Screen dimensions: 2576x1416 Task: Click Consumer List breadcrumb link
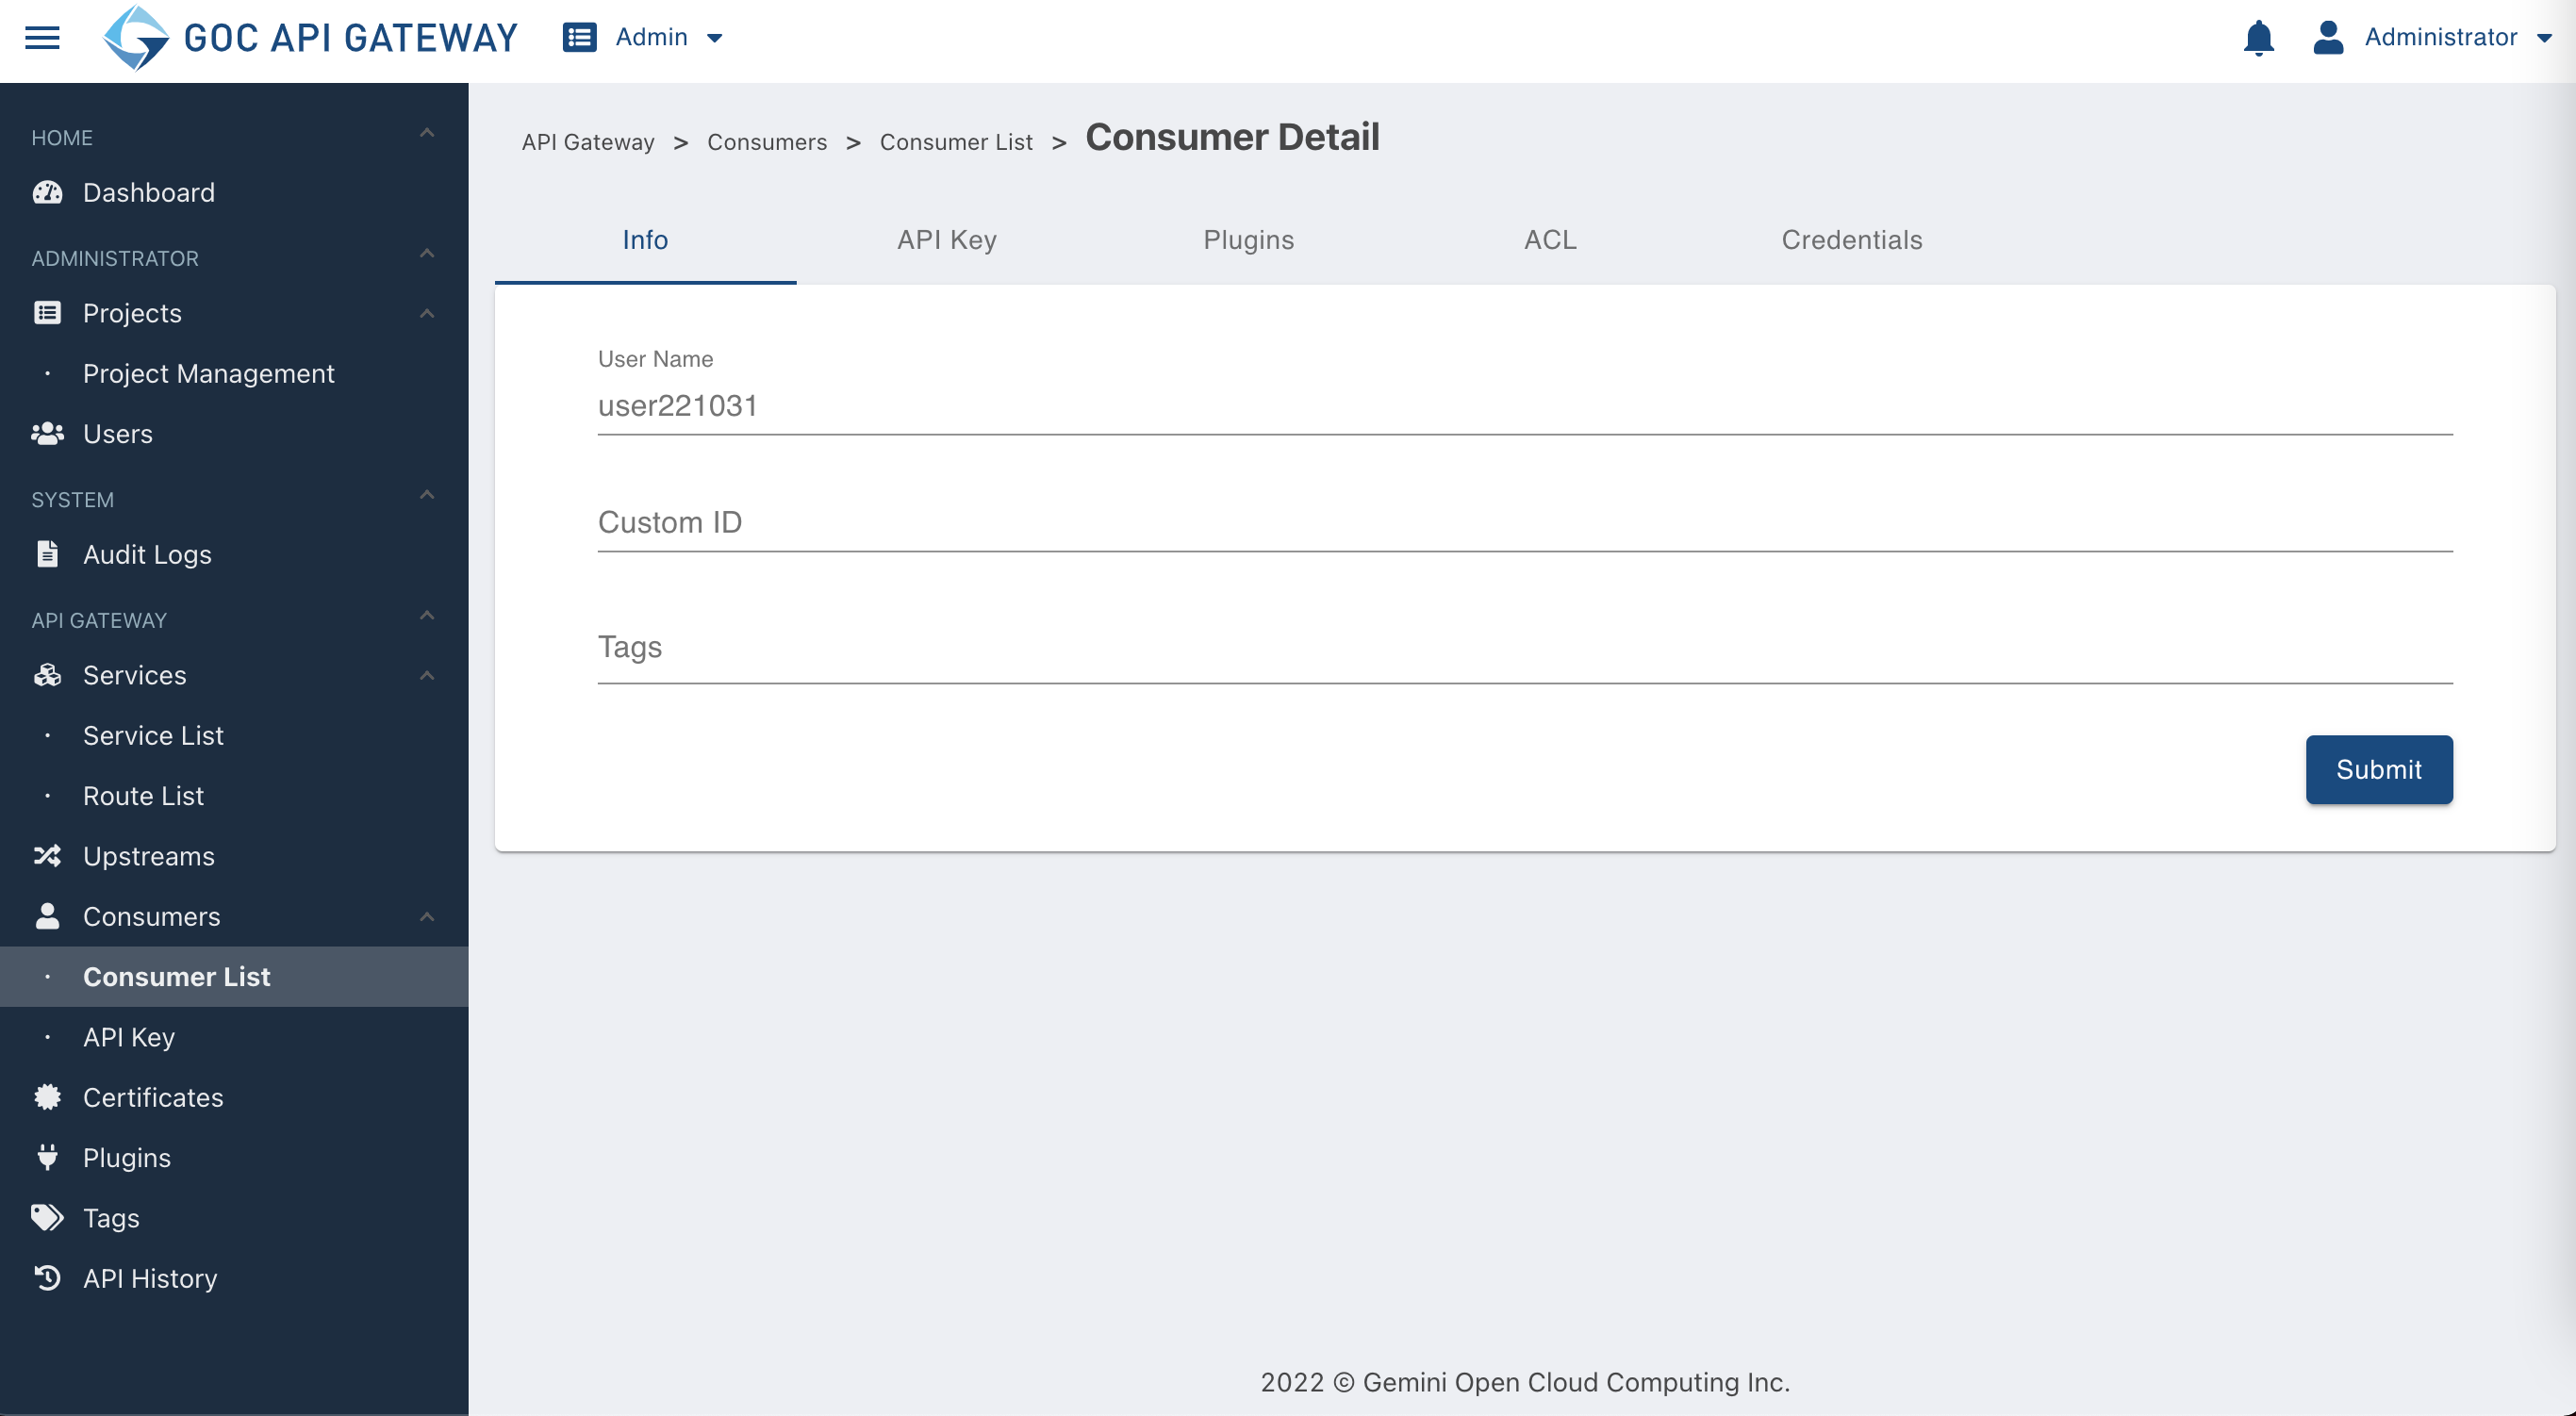click(x=956, y=142)
